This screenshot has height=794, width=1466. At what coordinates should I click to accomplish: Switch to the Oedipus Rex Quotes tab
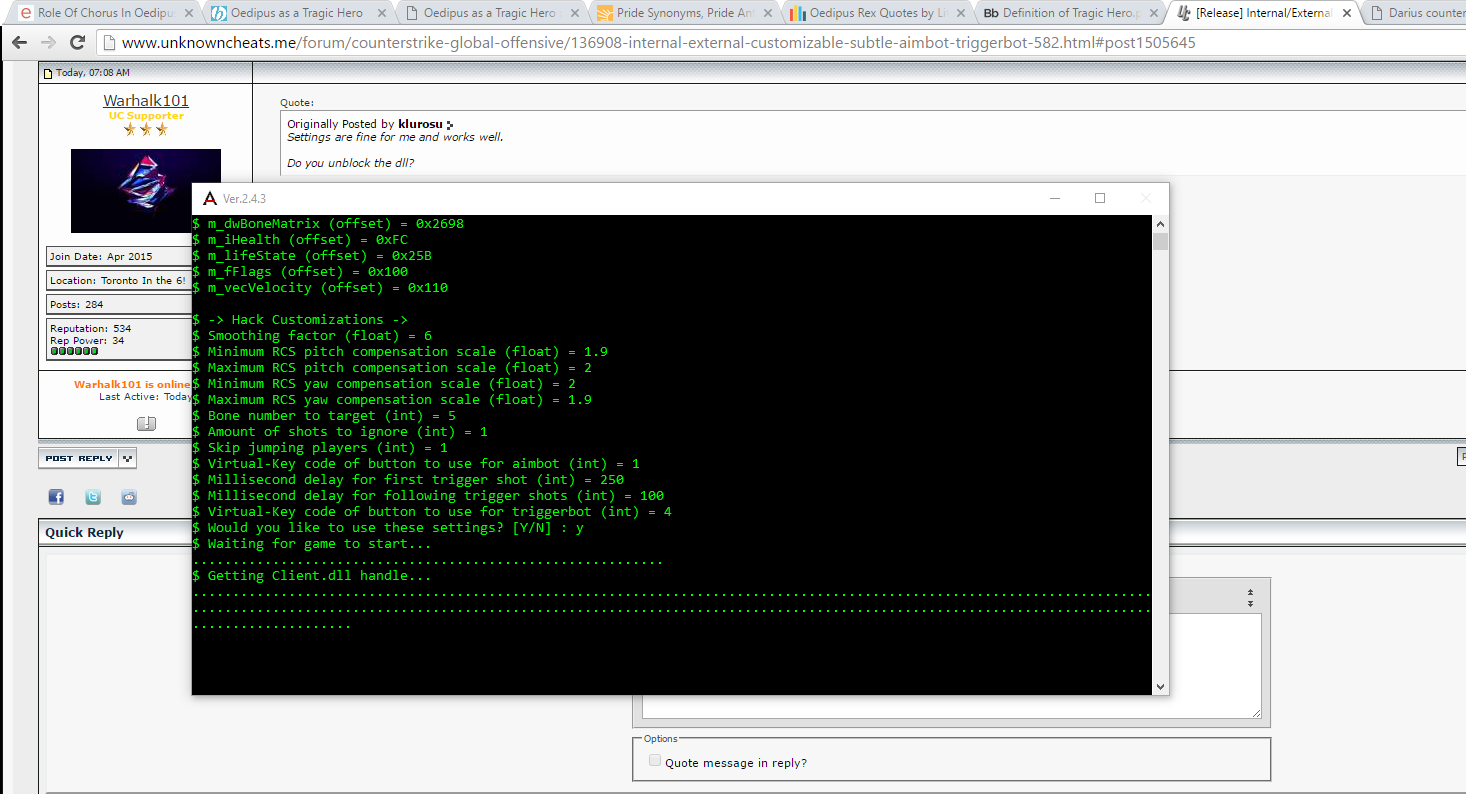tap(876, 14)
